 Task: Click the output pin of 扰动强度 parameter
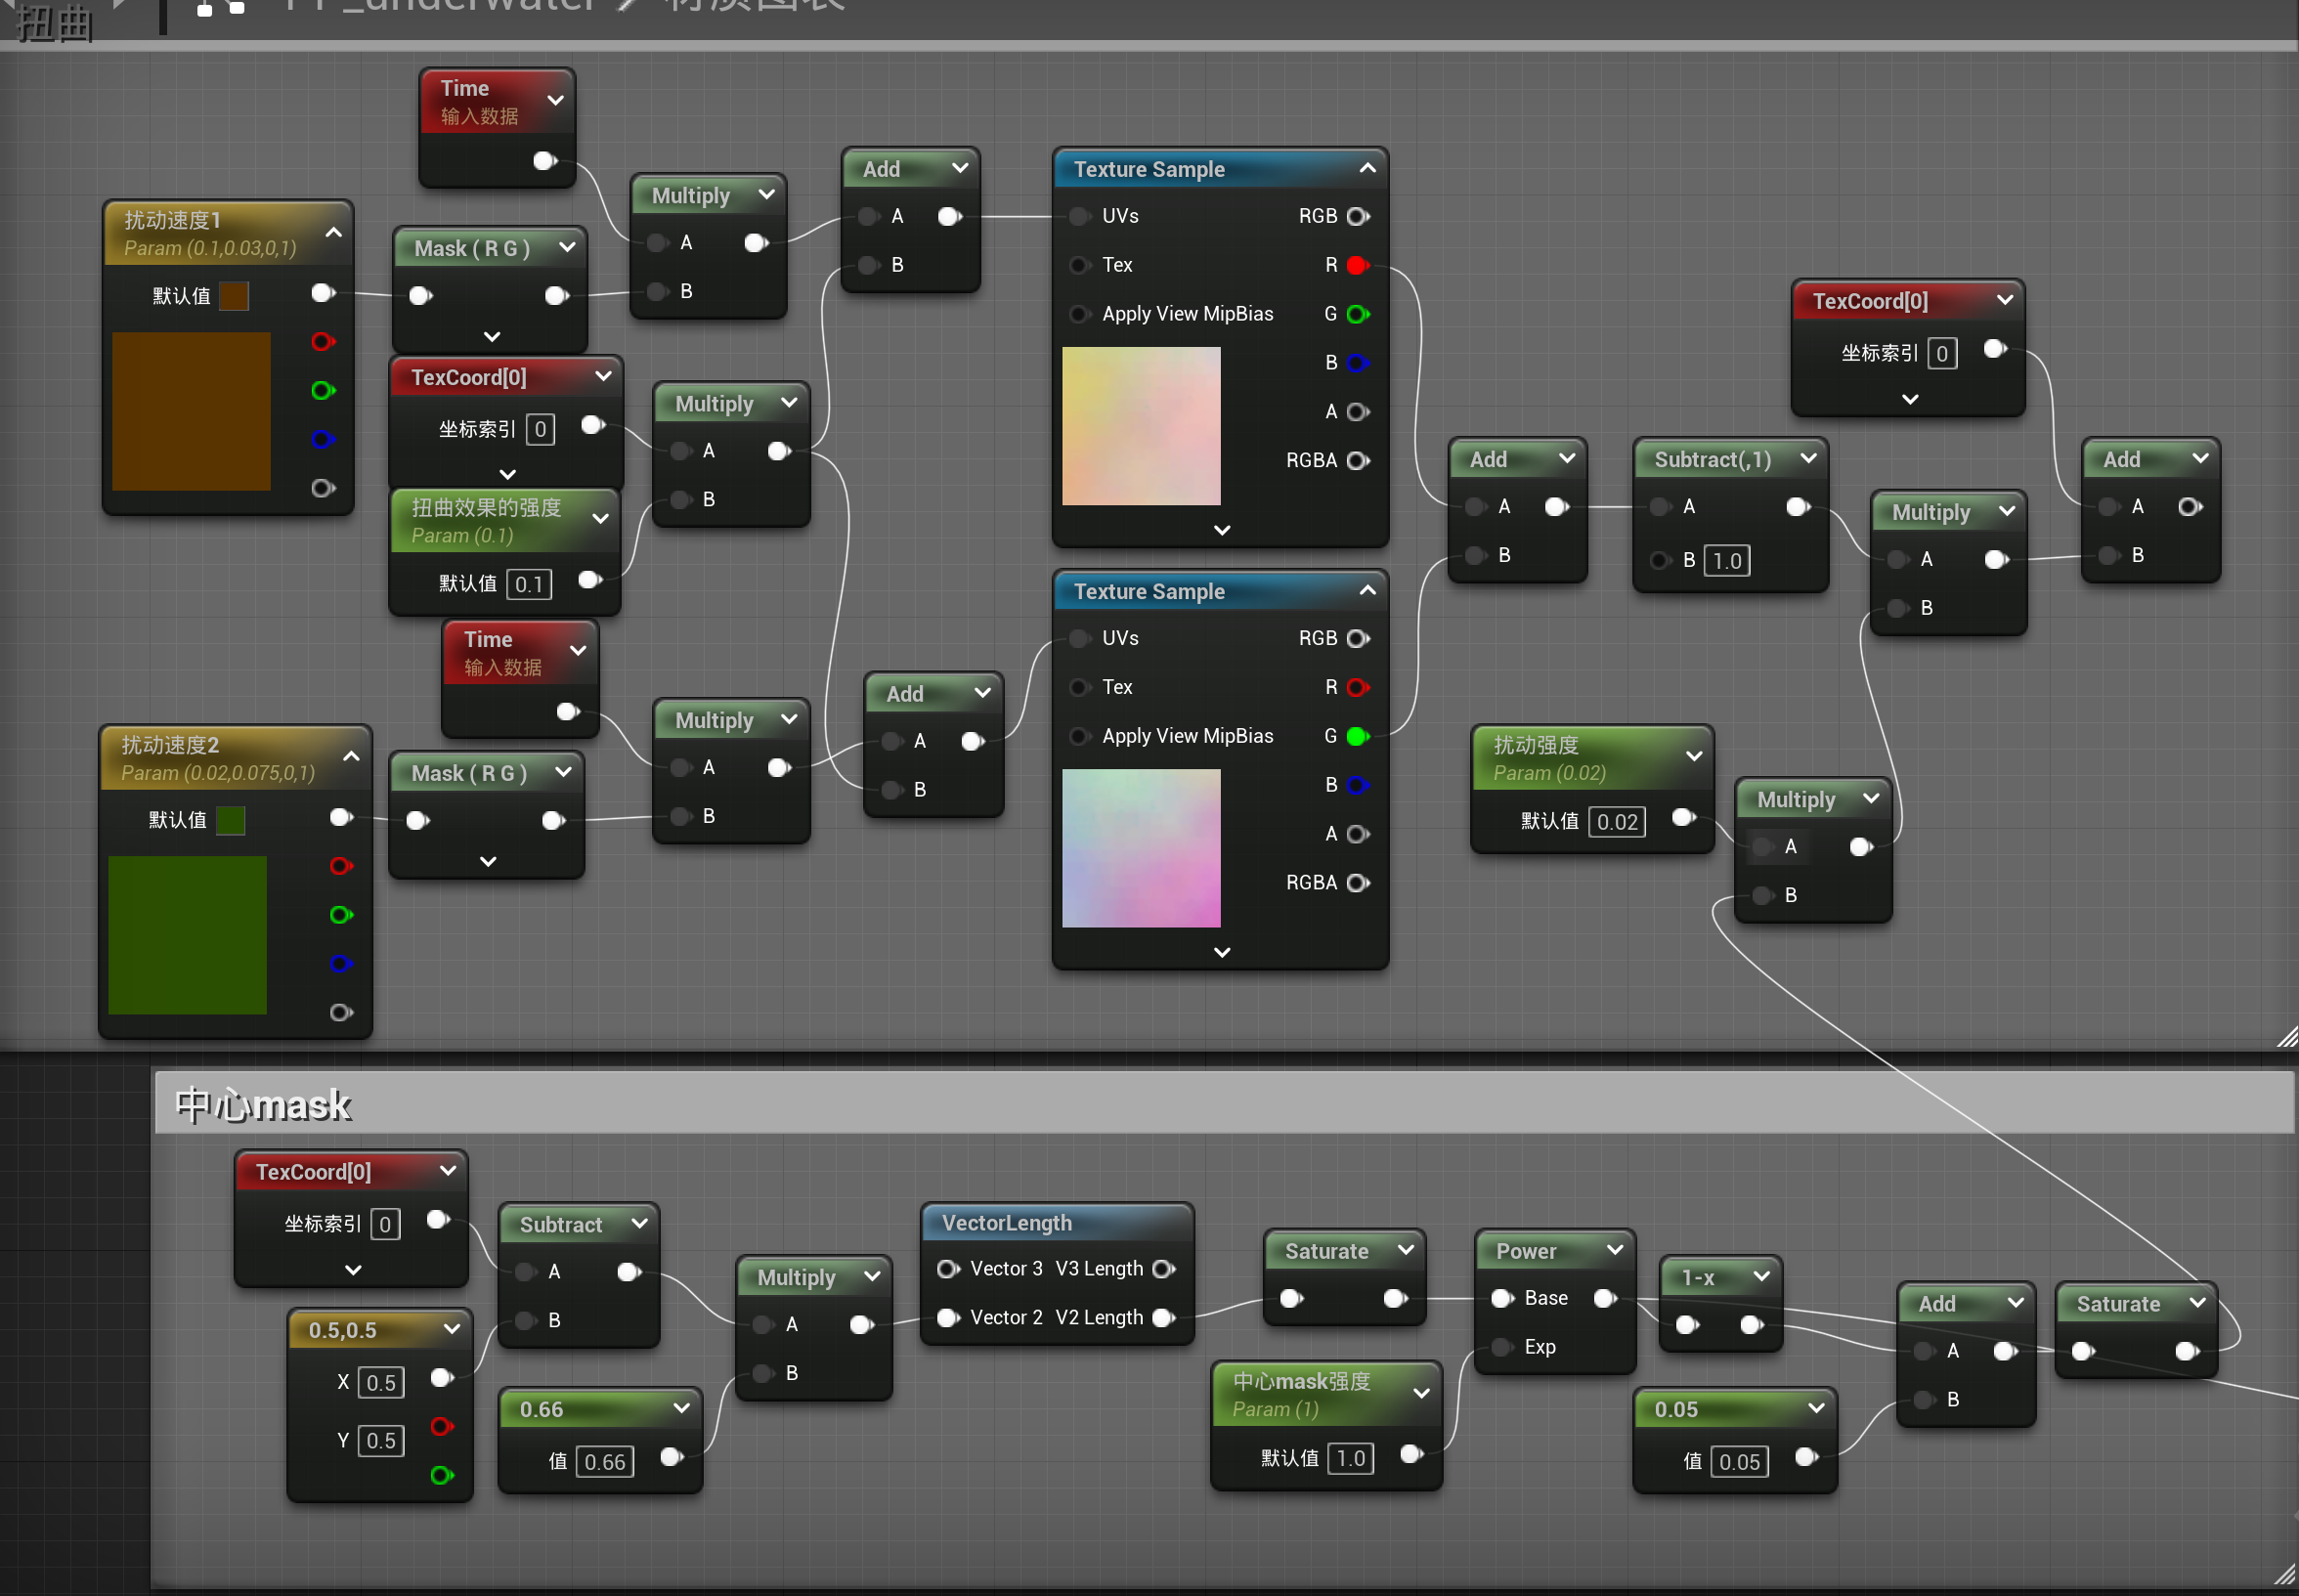coord(1684,818)
